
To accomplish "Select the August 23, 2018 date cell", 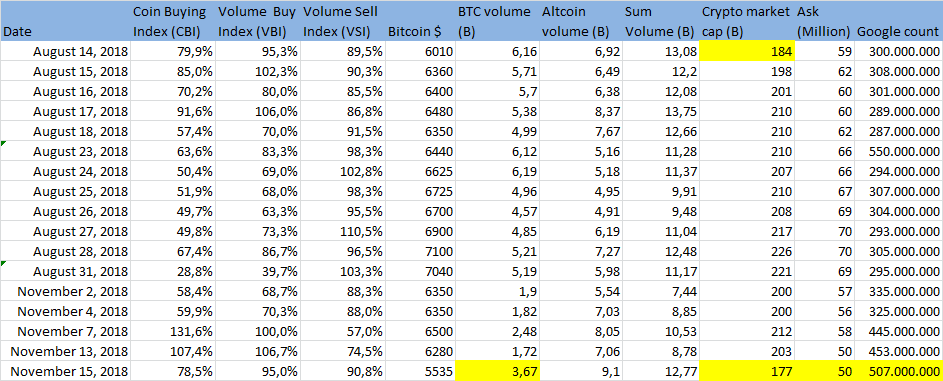I will (66, 152).
